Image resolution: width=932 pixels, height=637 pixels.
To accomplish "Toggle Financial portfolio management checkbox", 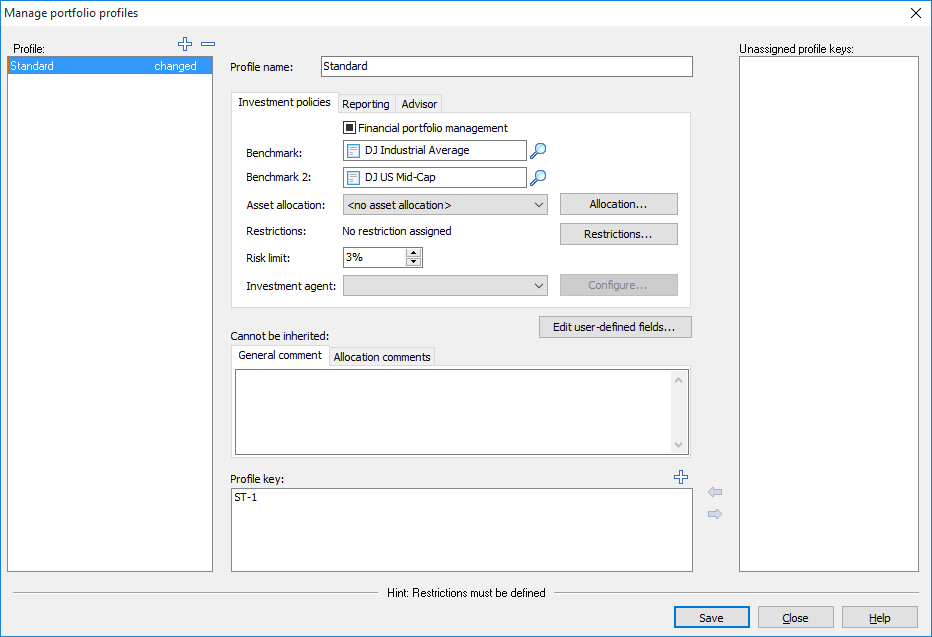I will tap(349, 128).
